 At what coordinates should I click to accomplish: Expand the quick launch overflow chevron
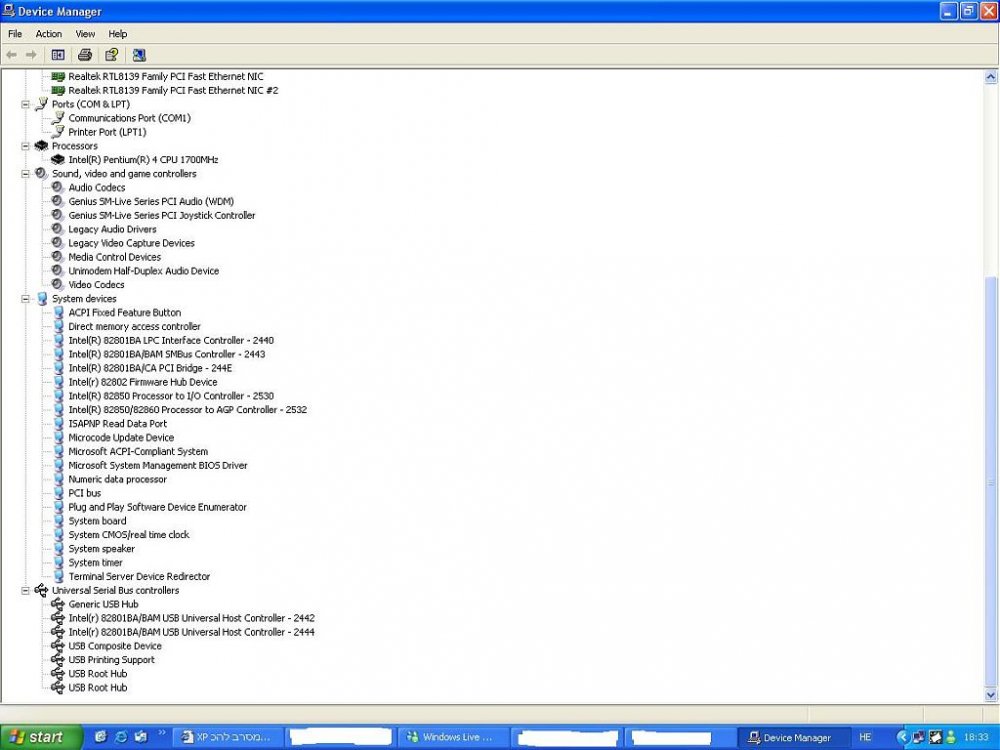pos(161,732)
